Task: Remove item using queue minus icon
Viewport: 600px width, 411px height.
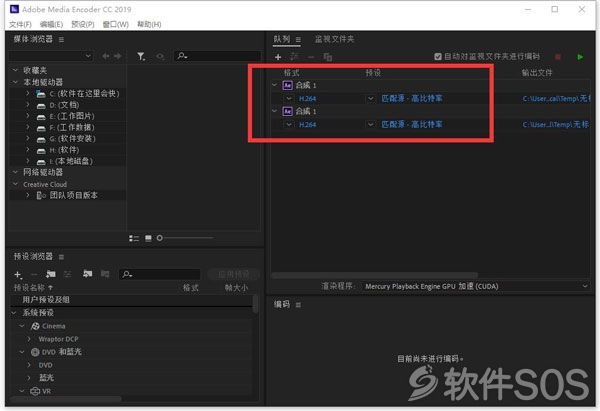Action: (311, 57)
